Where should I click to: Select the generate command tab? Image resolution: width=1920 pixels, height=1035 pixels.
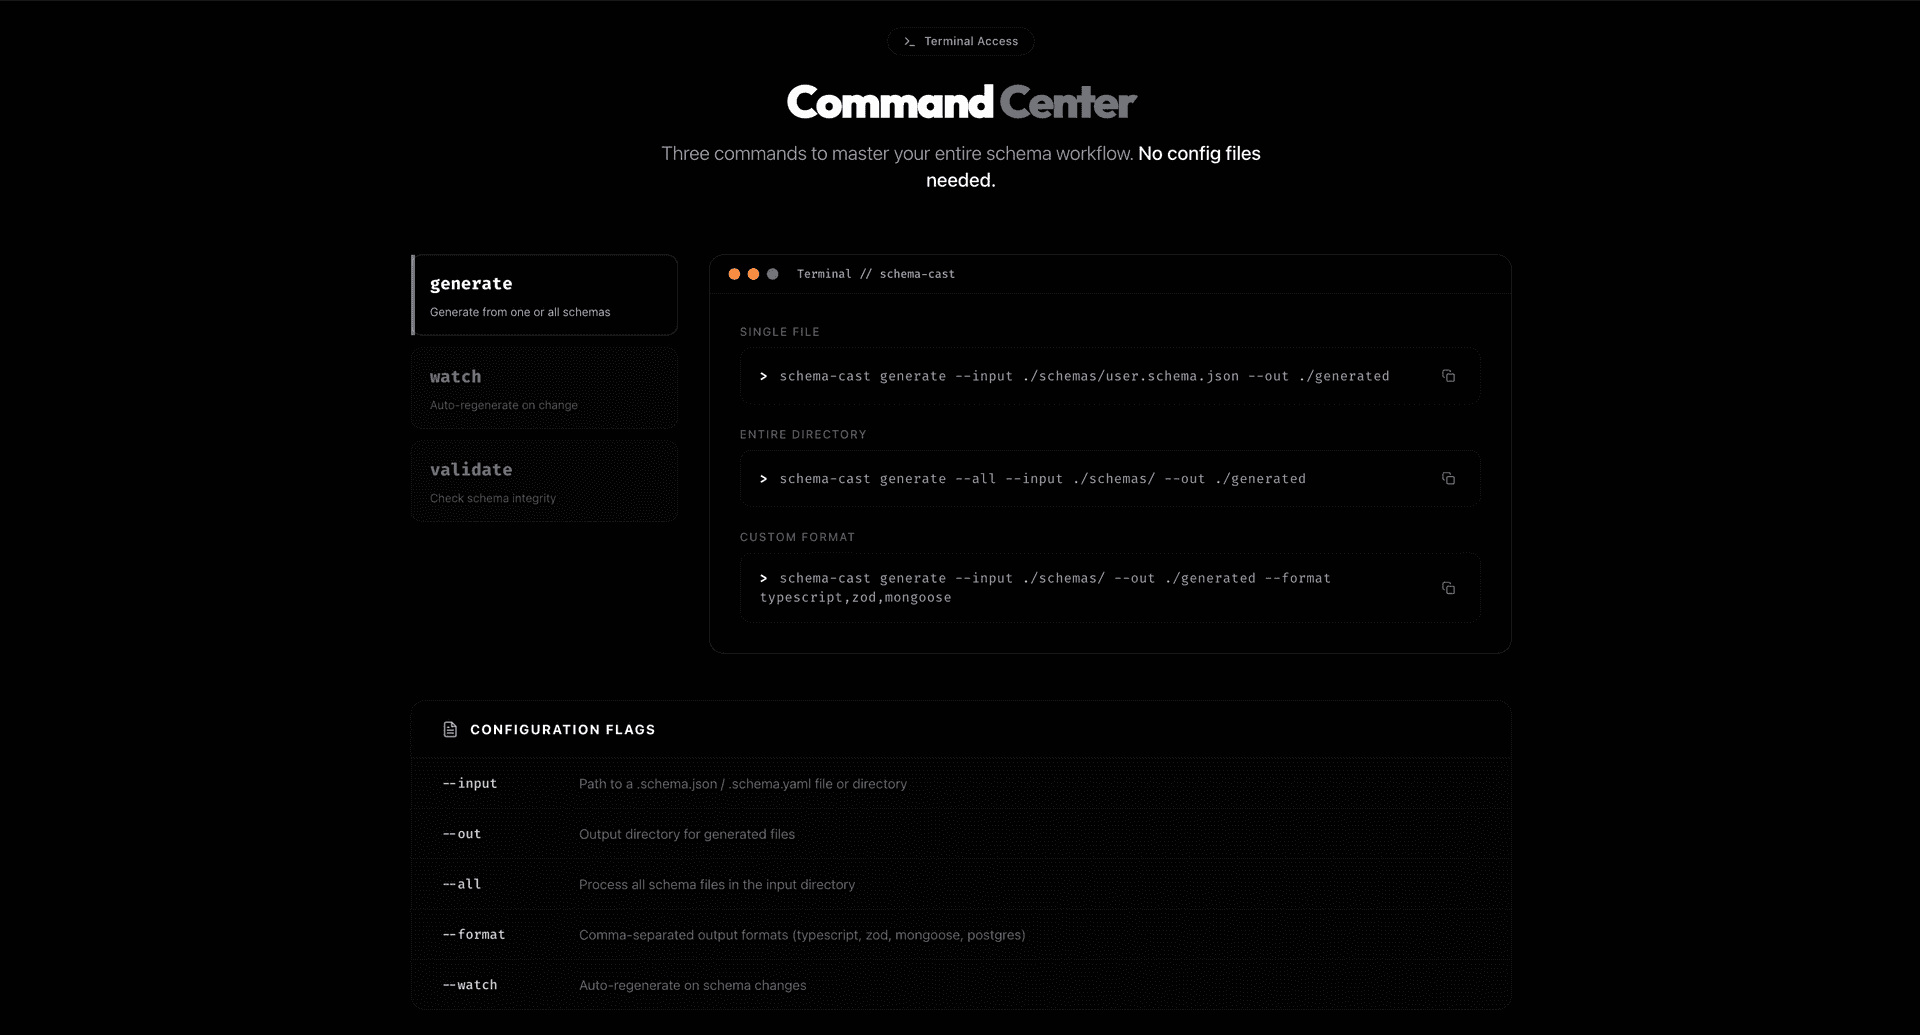545,295
